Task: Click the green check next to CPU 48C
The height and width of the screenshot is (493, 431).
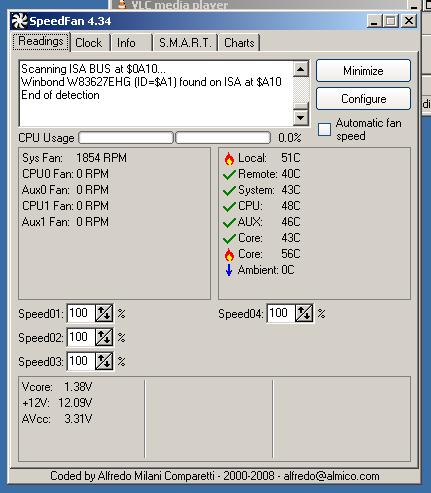Action: (229, 206)
